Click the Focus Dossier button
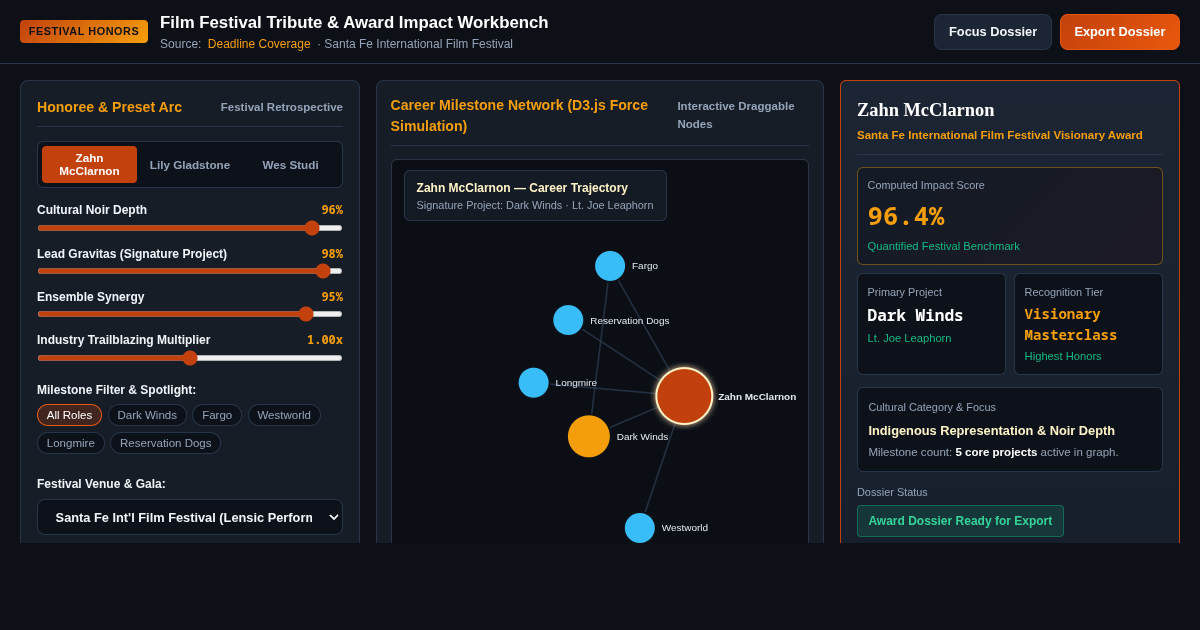1200x630 pixels. click(992, 32)
